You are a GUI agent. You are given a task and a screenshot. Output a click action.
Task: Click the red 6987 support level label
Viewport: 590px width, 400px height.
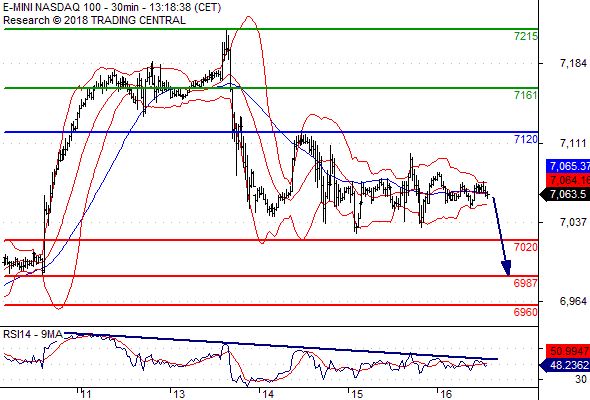tap(526, 283)
